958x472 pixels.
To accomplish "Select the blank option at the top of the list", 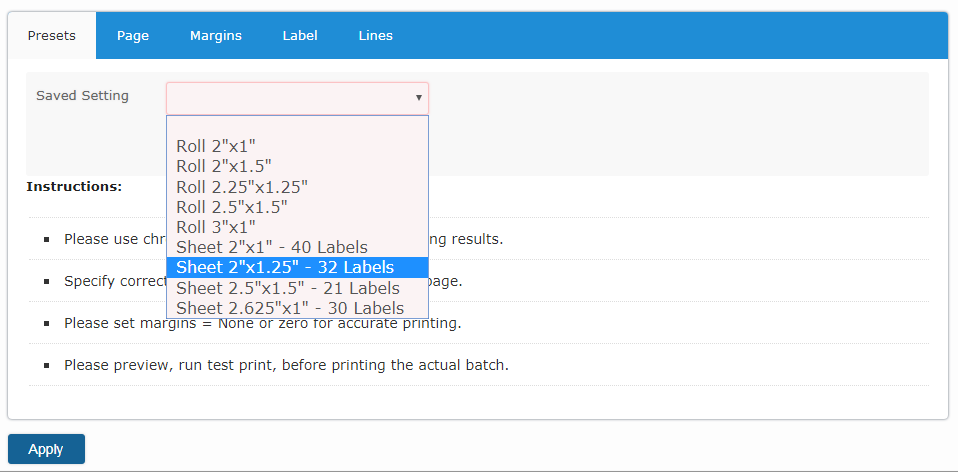I will point(298,126).
